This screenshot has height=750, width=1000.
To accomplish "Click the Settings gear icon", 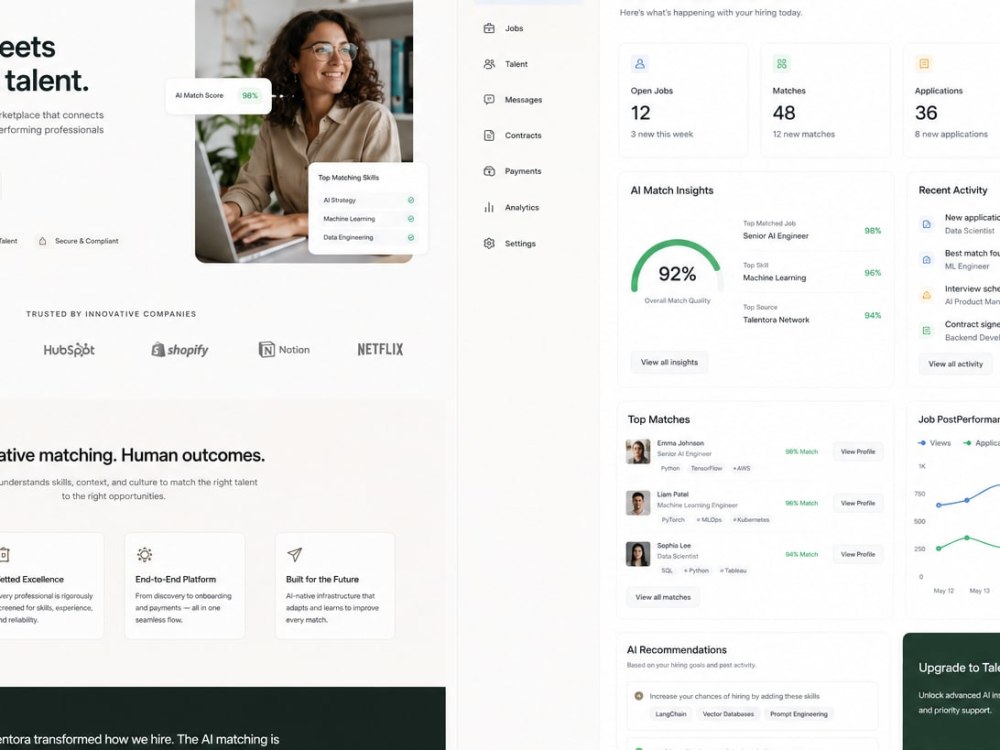I will coord(489,243).
